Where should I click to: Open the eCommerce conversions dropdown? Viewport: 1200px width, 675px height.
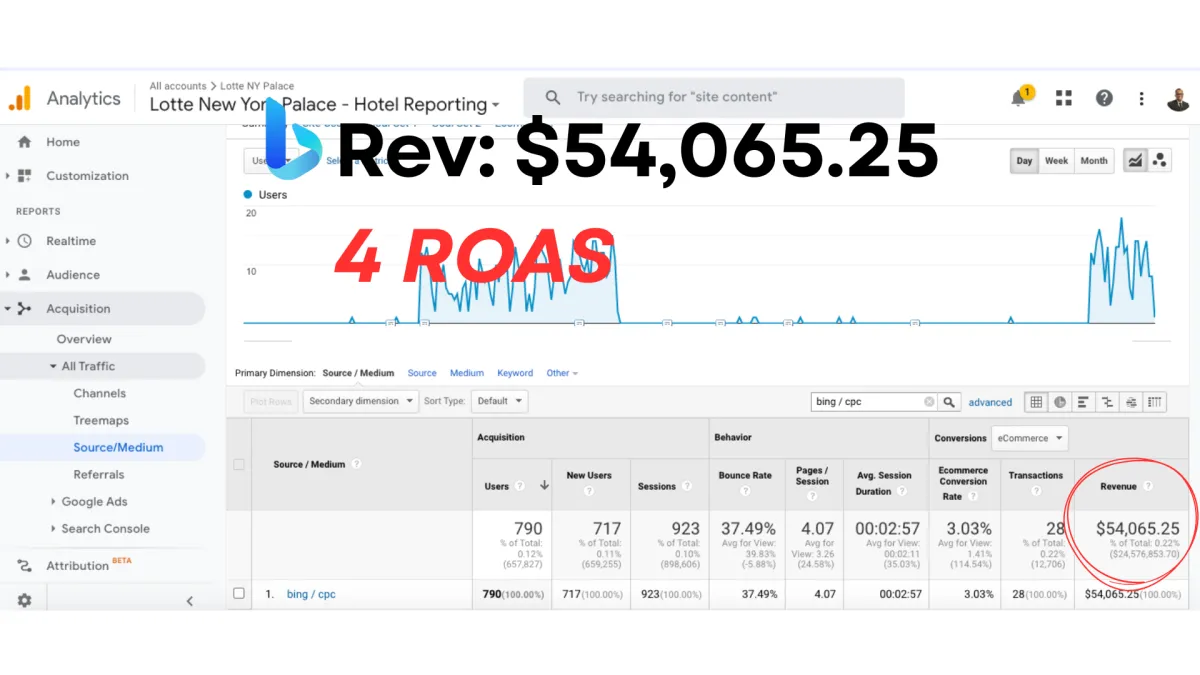pyautogui.click(x=1029, y=438)
